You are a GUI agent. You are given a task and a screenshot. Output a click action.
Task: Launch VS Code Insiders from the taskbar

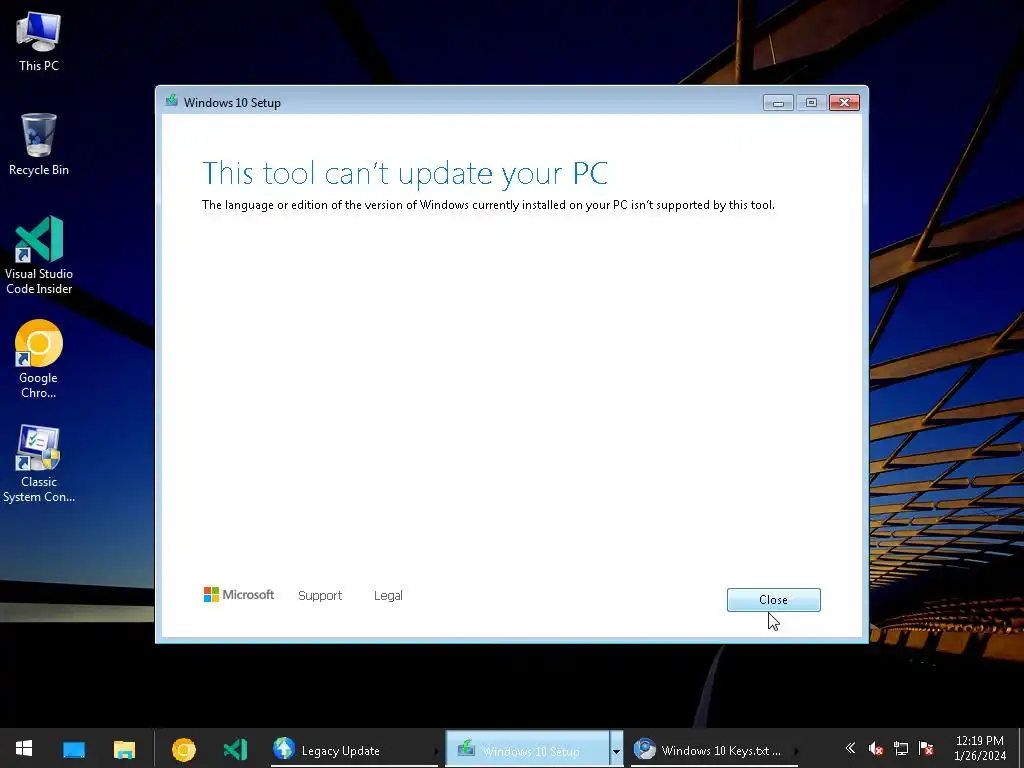[x=235, y=749]
